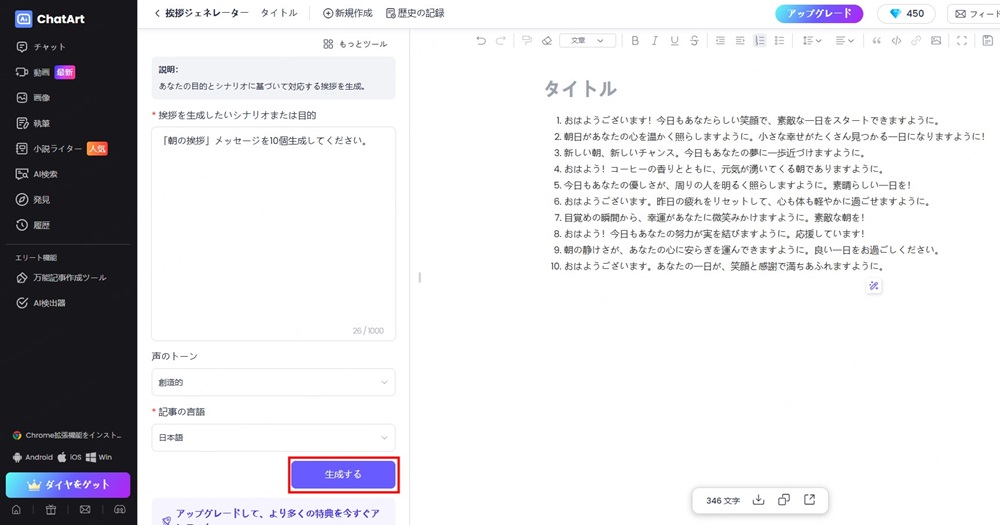Enter fullscreen mode with the expand icon
Viewport: 1000px width, 525px height.
(x=962, y=41)
